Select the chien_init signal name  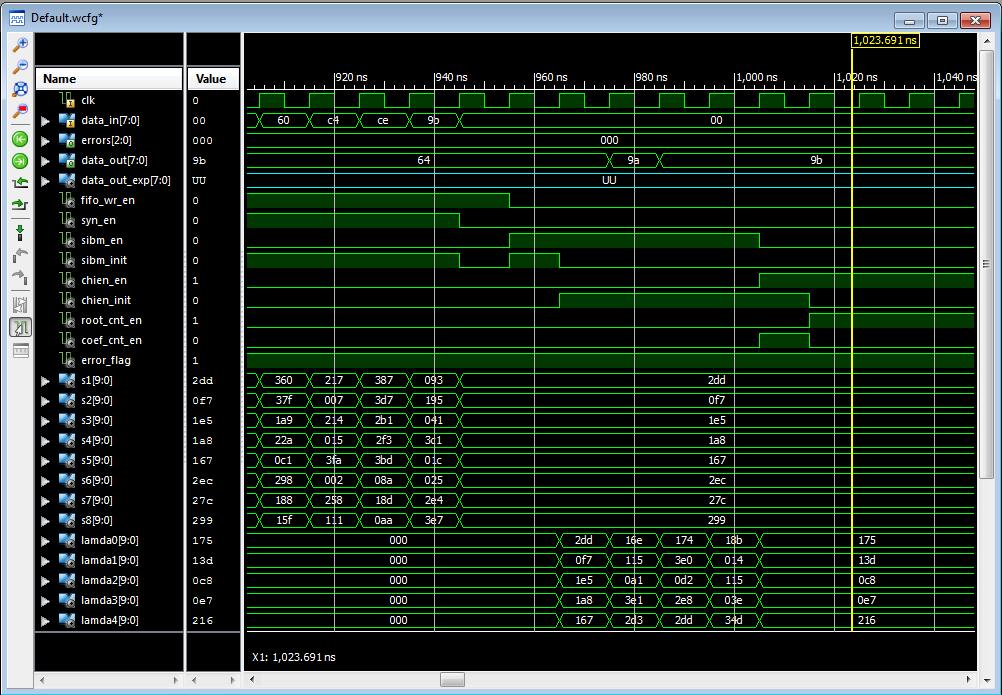coord(106,300)
